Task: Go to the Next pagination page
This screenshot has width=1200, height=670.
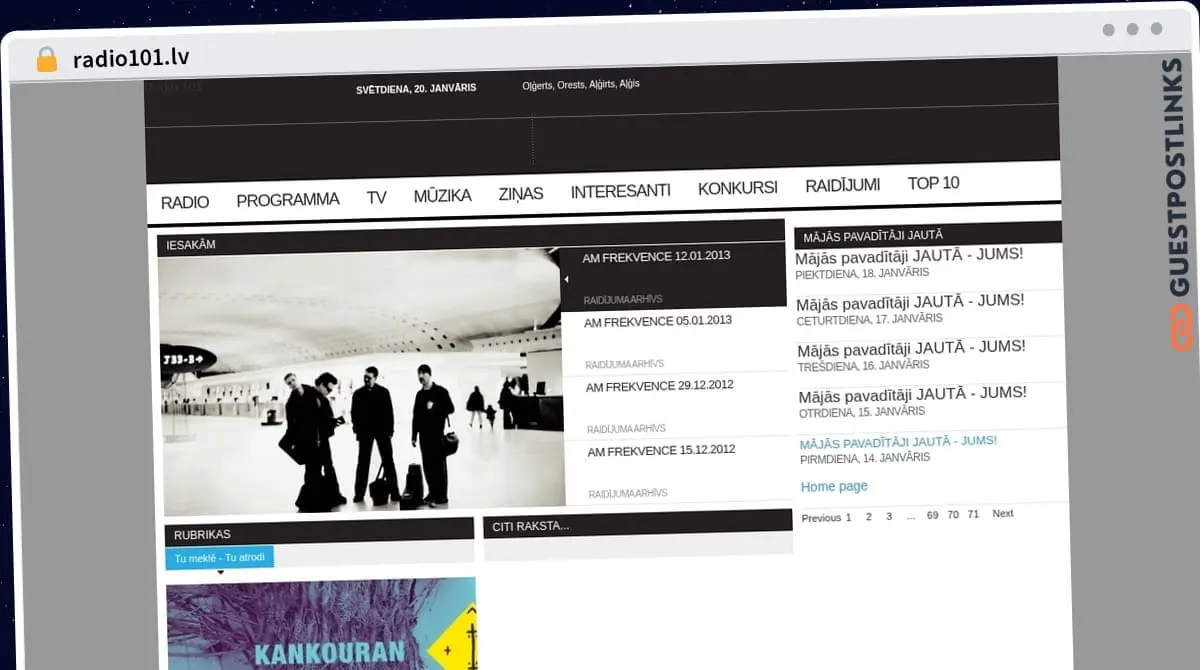Action: point(1002,513)
